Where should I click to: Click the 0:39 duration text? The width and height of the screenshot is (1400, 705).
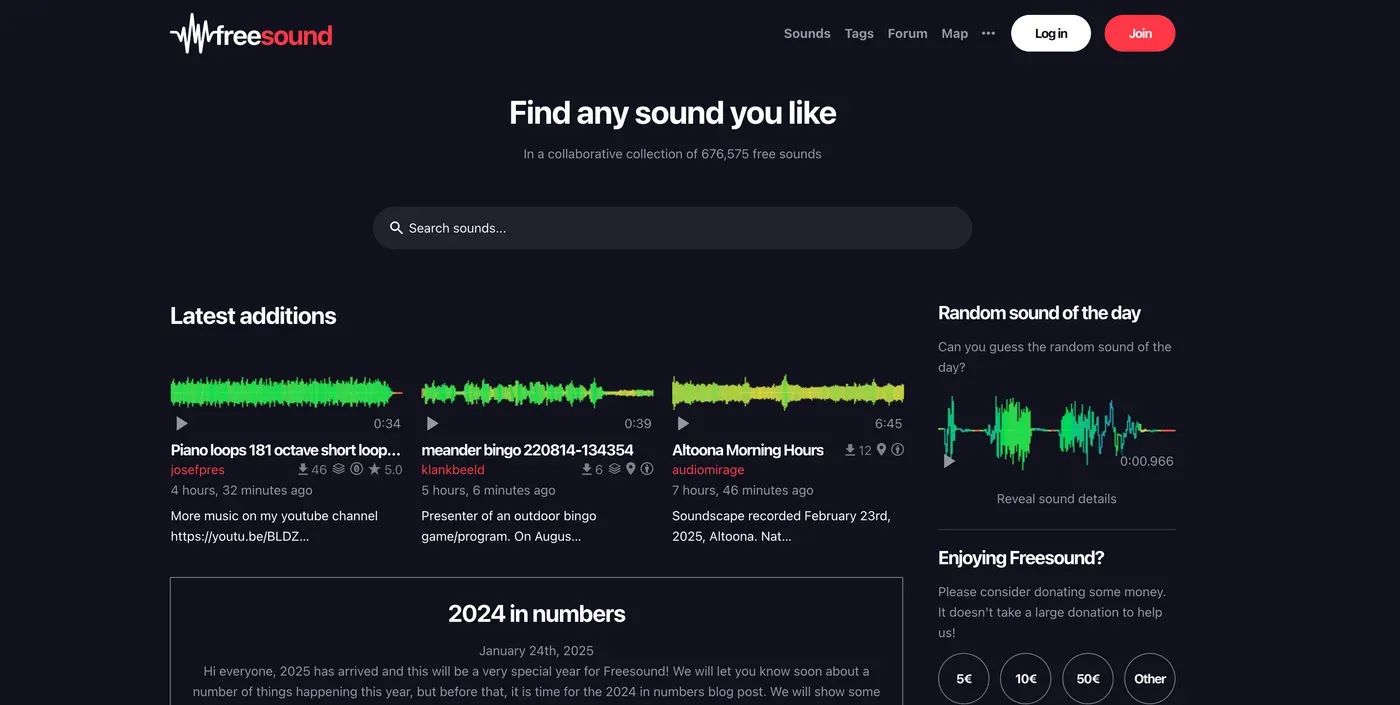pyautogui.click(x=638, y=424)
